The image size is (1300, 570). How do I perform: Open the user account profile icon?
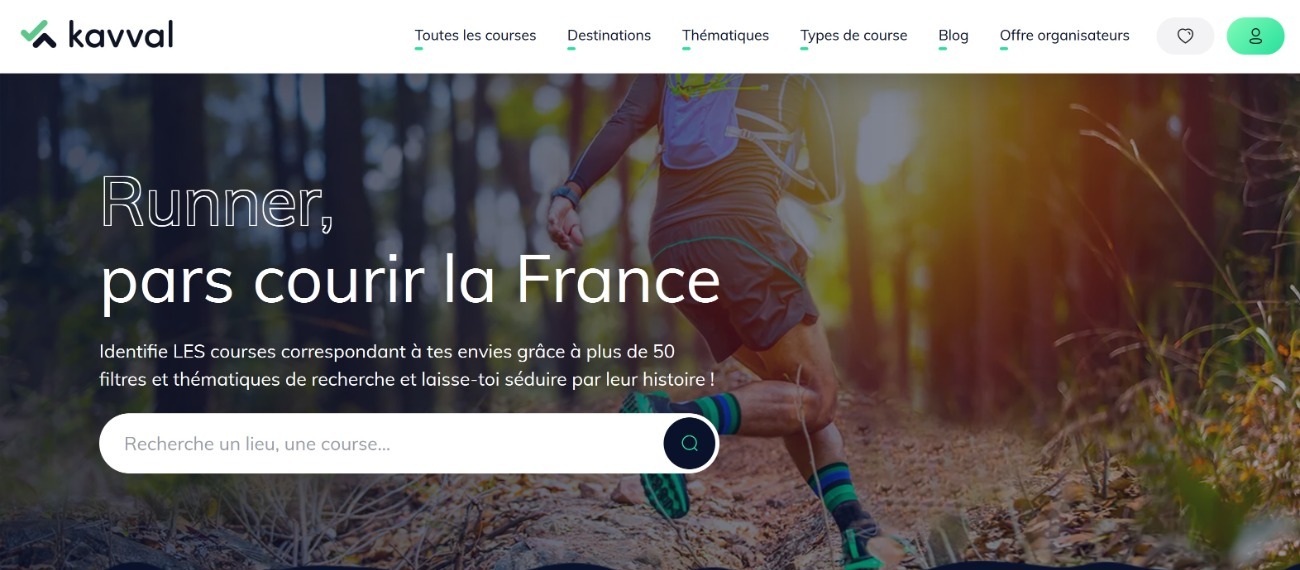coord(1255,36)
